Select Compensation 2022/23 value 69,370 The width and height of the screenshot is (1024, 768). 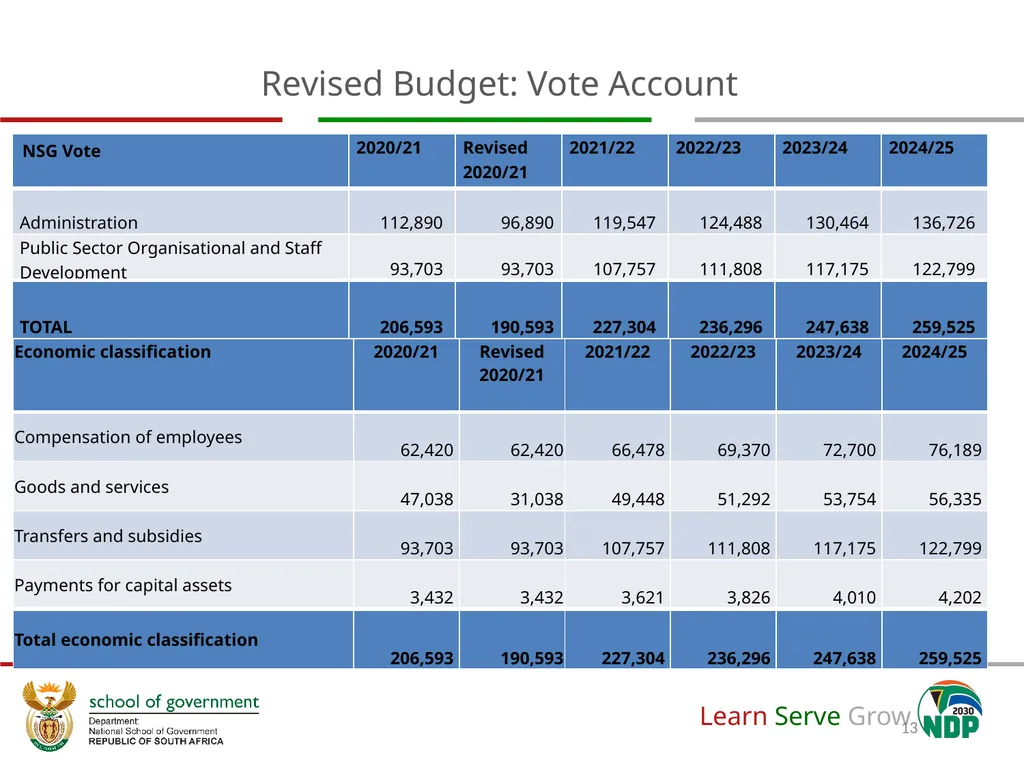[x=743, y=450]
